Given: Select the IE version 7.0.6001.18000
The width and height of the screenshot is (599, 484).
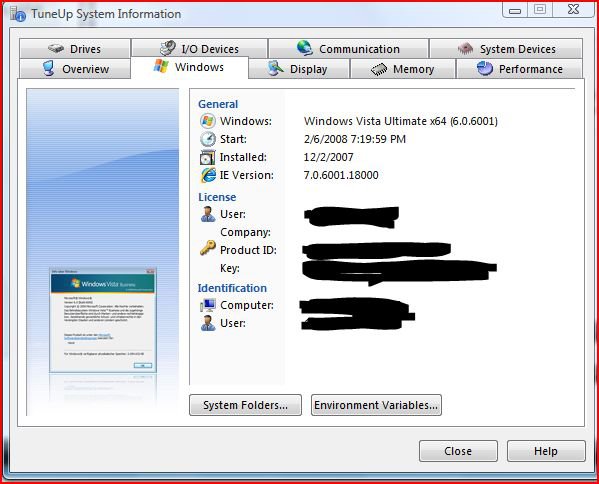Looking at the screenshot, I should click(x=341, y=175).
